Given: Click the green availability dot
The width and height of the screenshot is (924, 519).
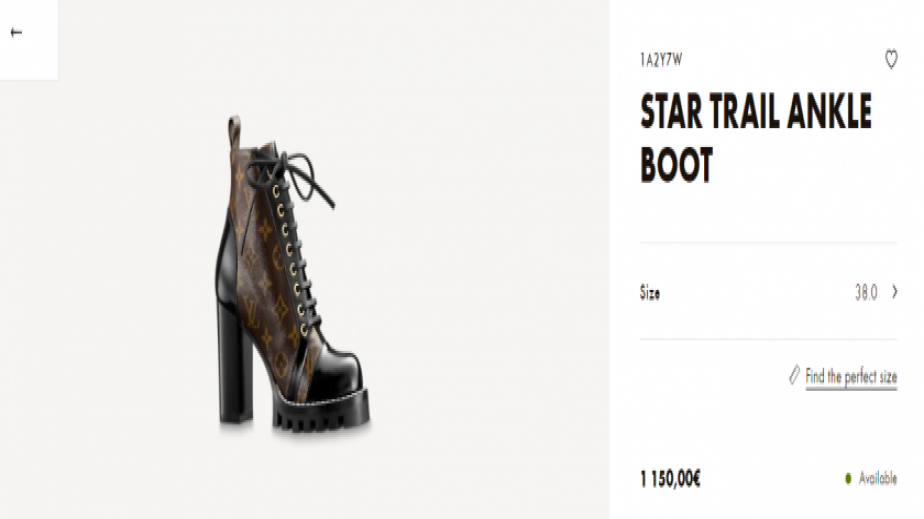Looking at the screenshot, I should pos(848,479).
